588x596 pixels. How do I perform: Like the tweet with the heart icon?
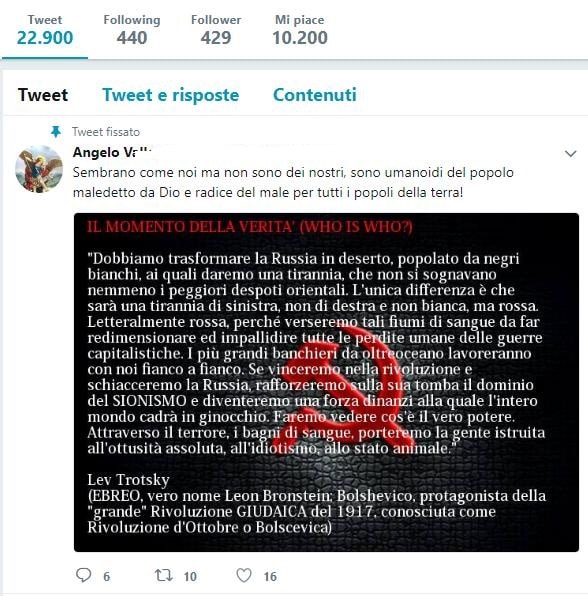(244, 575)
